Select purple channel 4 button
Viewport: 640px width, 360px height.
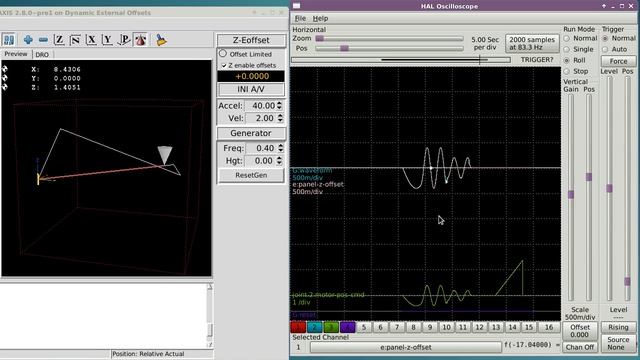347,327
